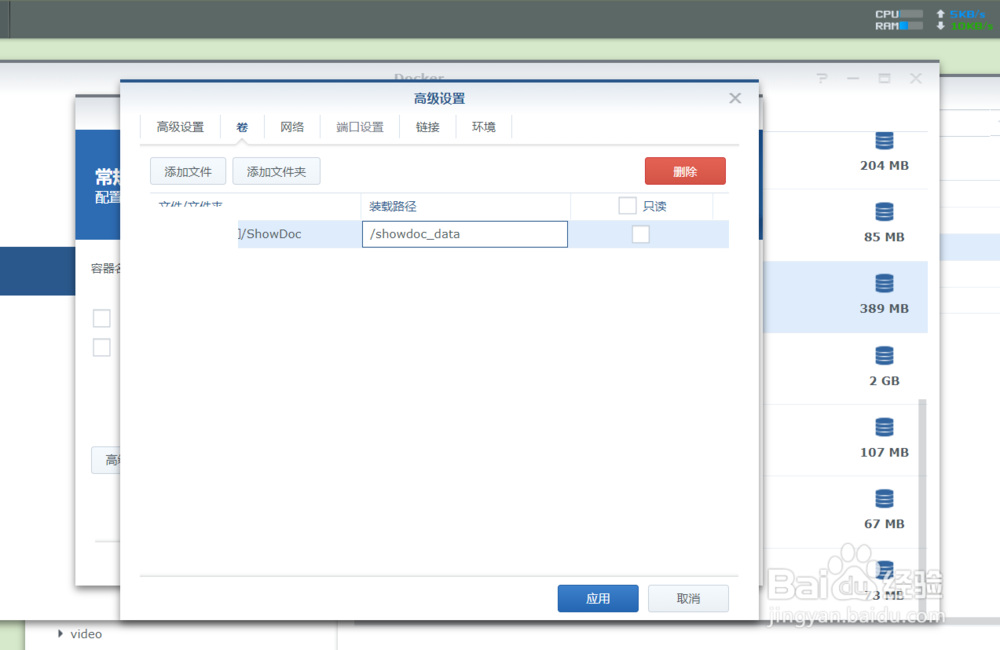1000x650 pixels.
Task: Enable read-only for the ShowDoc row
Action: (640, 234)
